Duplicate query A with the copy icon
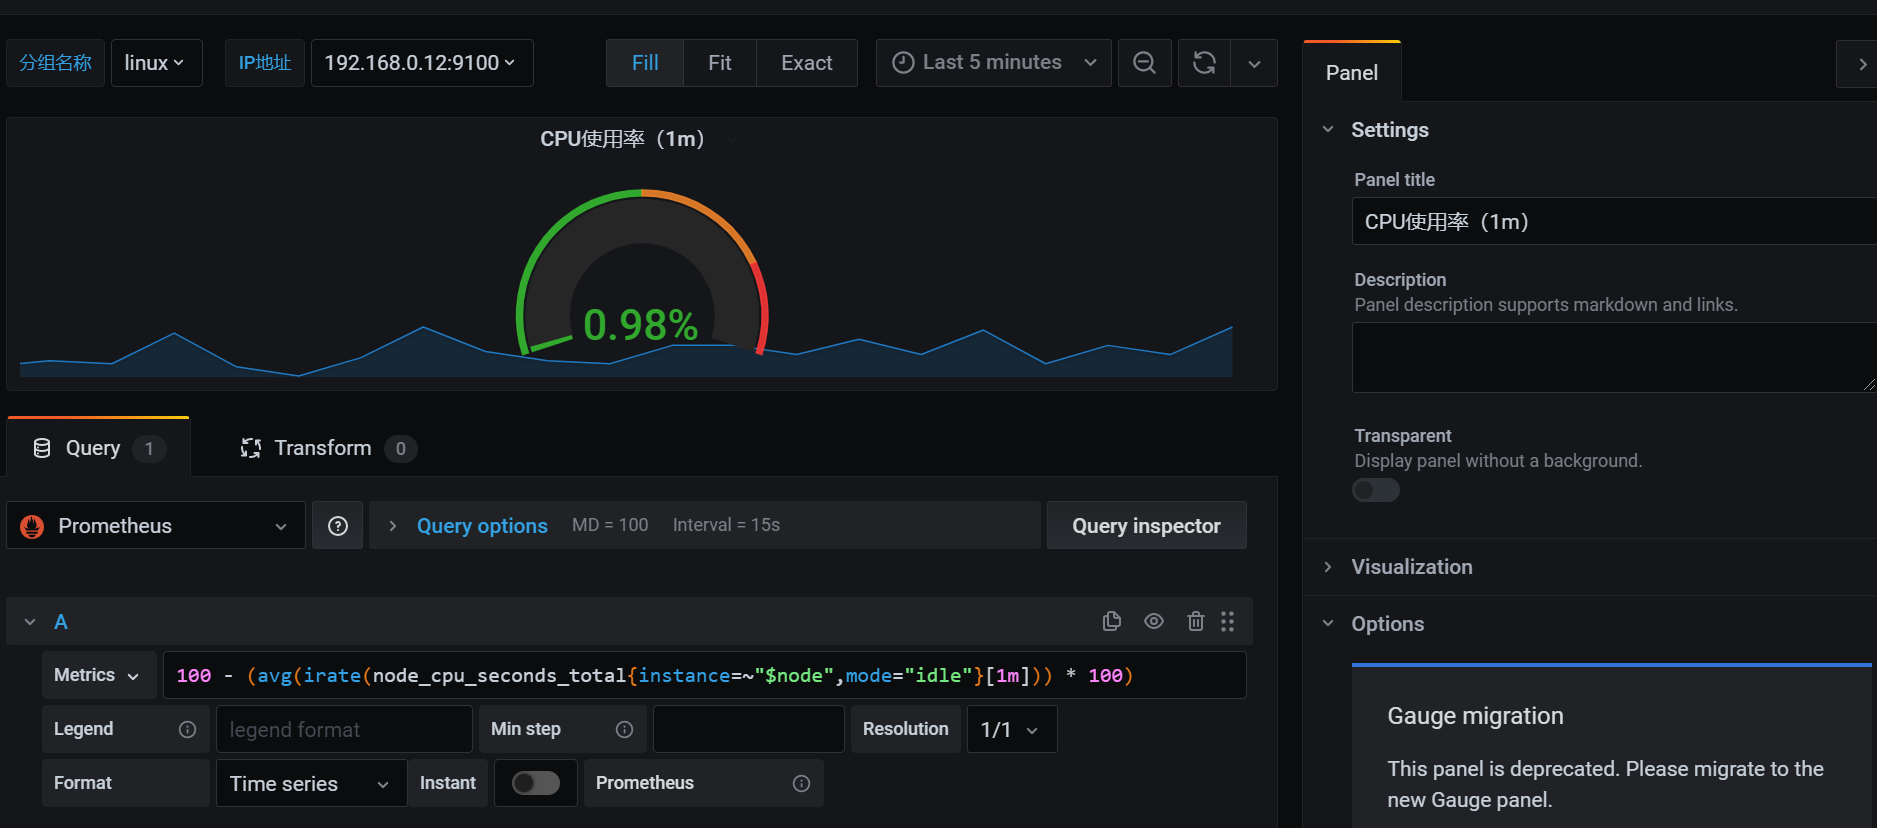Image resolution: width=1877 pixels, height=828 pixels. 1111,621
